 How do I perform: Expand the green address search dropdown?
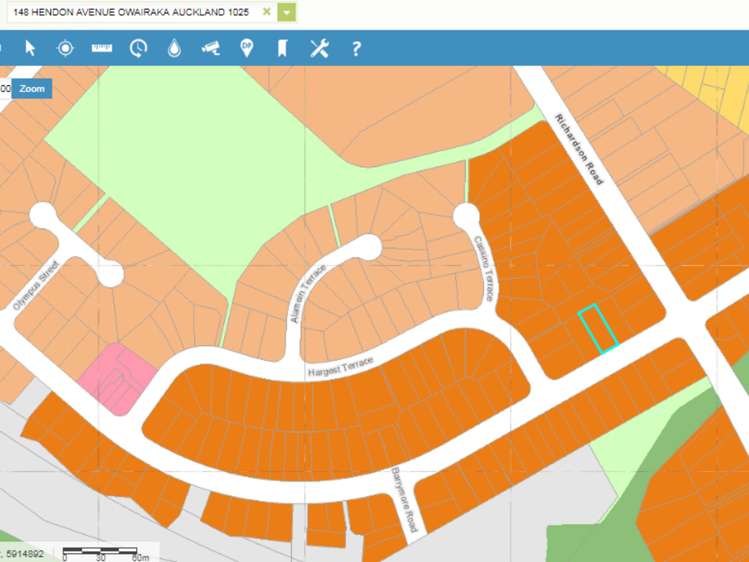[287, 12]
